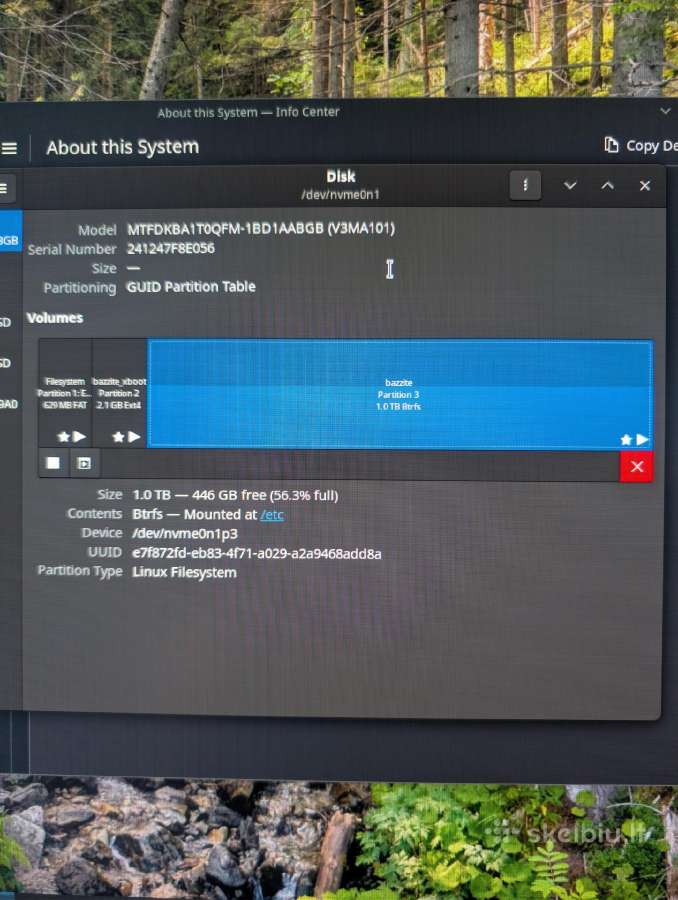Click play arrow icon on Partition 1
Screen dimensions: 678x900
click(x=80, y=437)
